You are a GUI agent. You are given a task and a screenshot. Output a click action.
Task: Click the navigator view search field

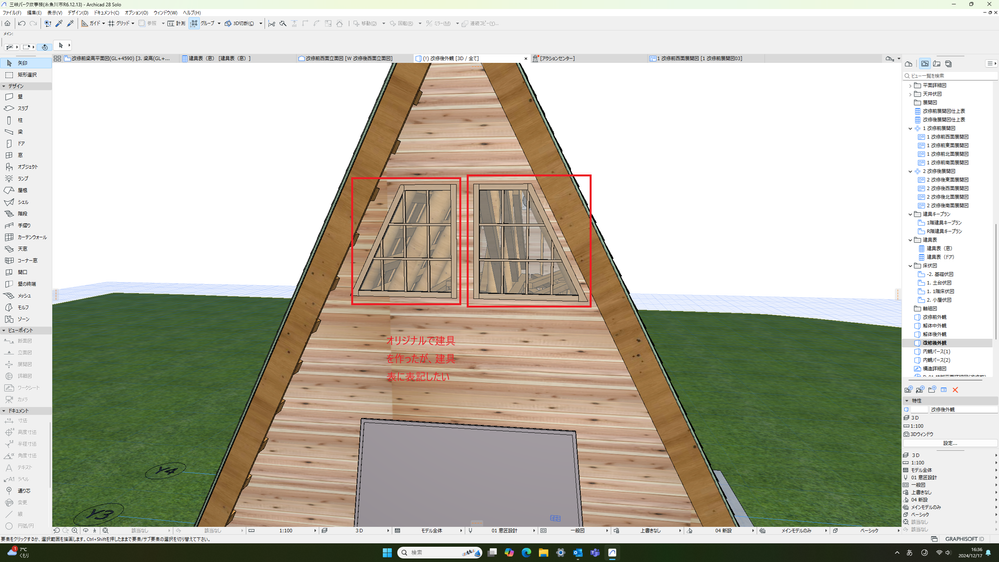click(950, 76)
